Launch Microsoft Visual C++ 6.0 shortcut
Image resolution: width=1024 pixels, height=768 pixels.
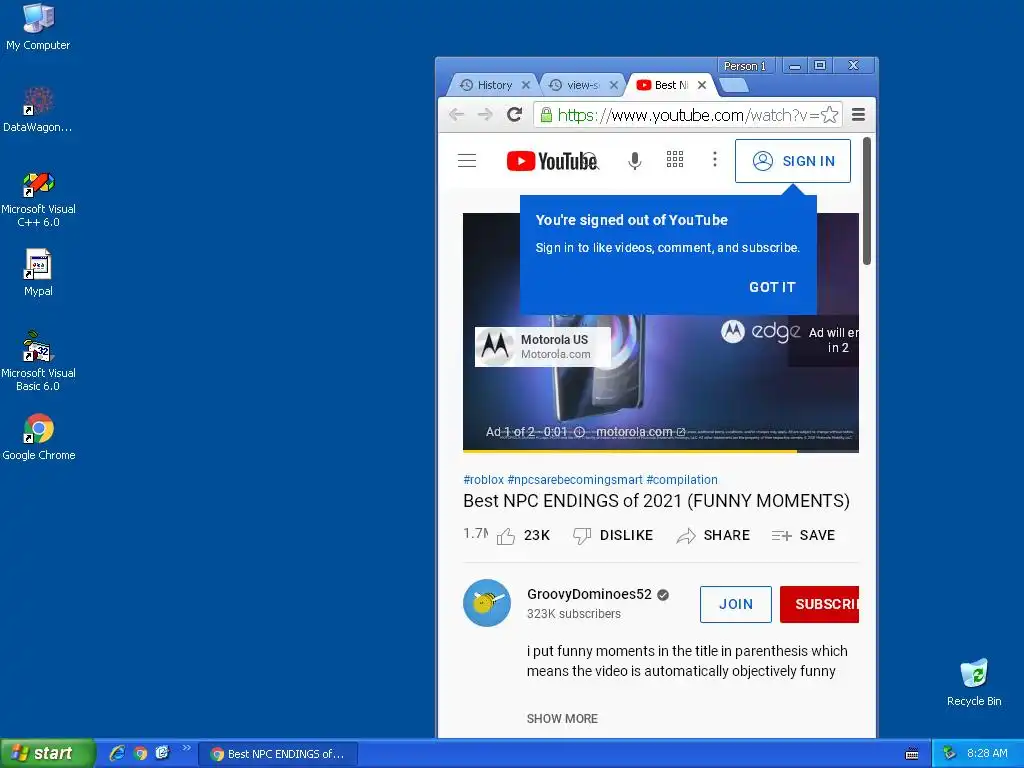tap(38, 199)
